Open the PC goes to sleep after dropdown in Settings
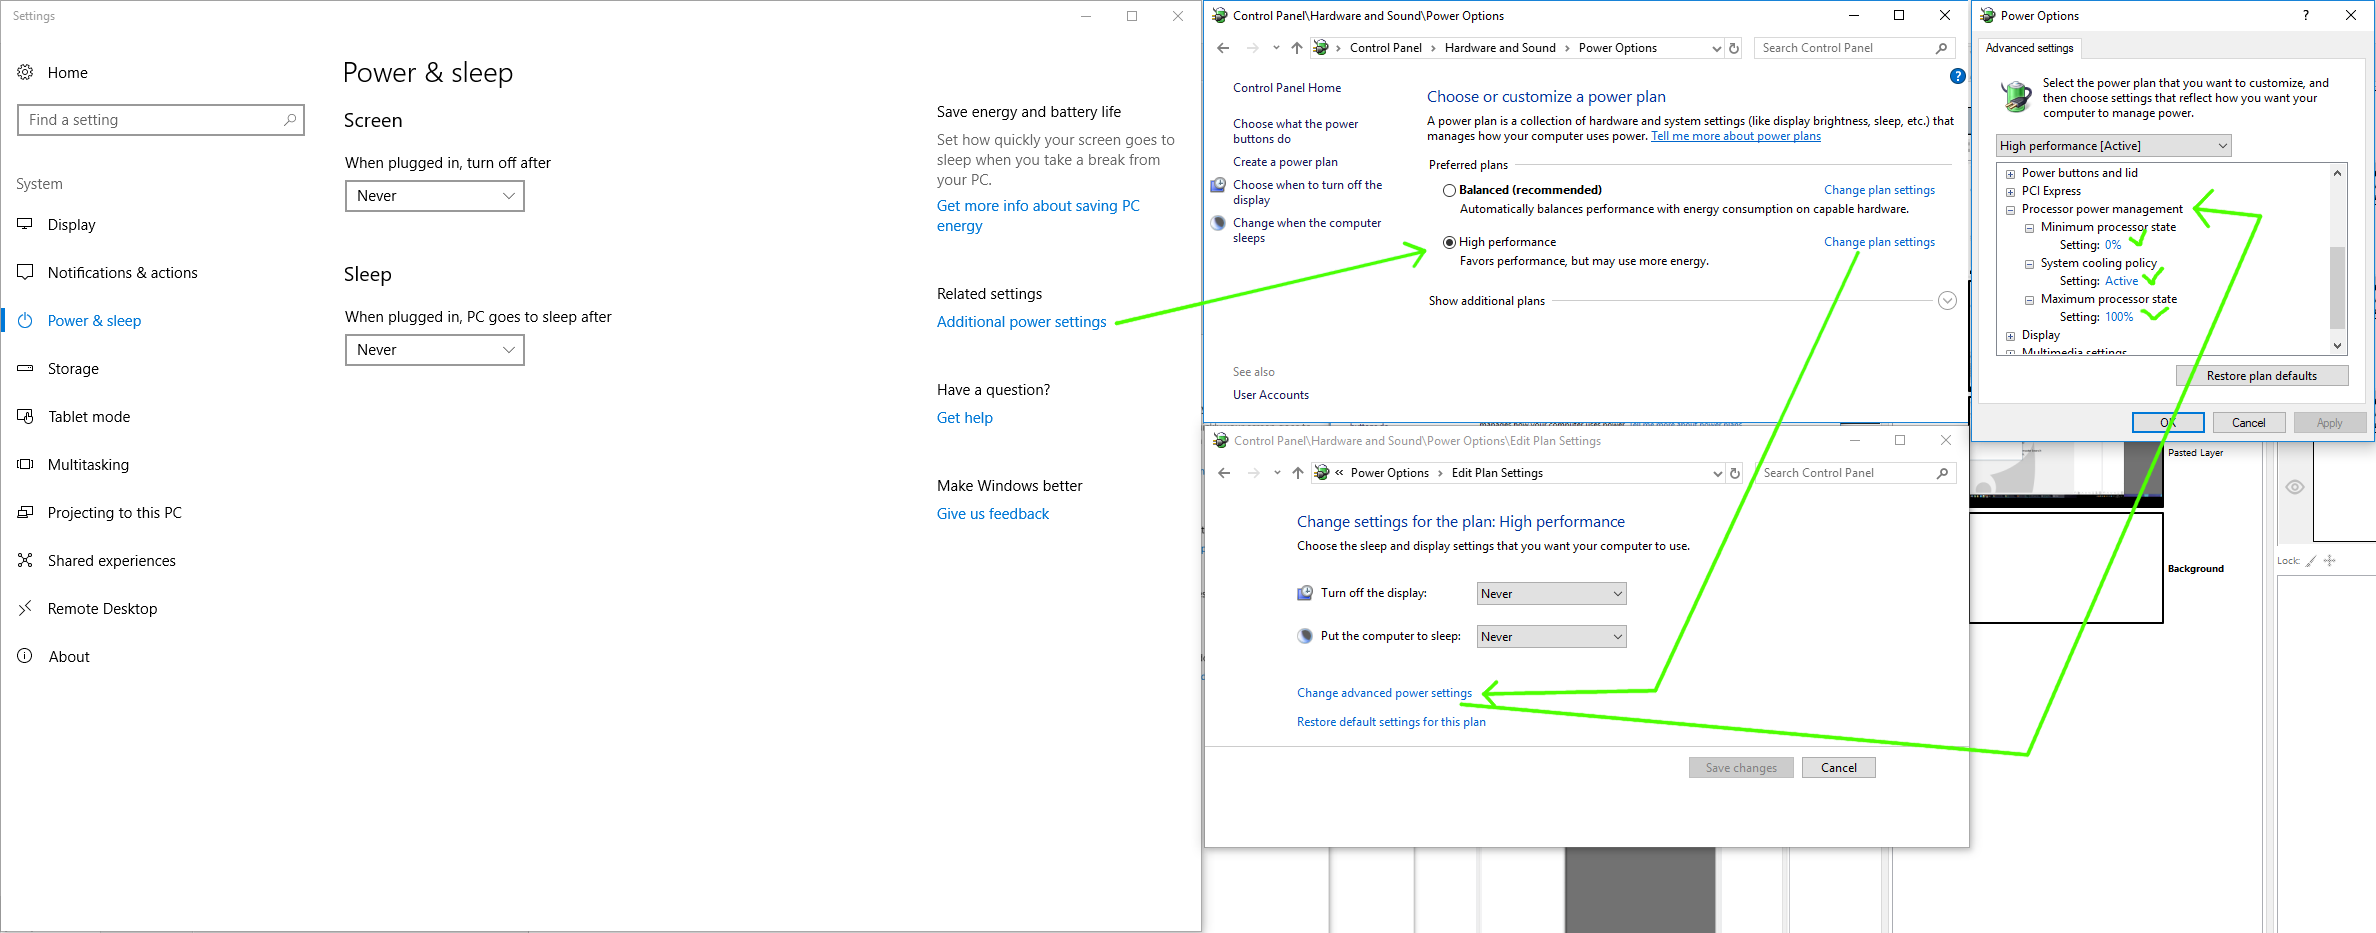2376x933 pixels. coord(435,350)
